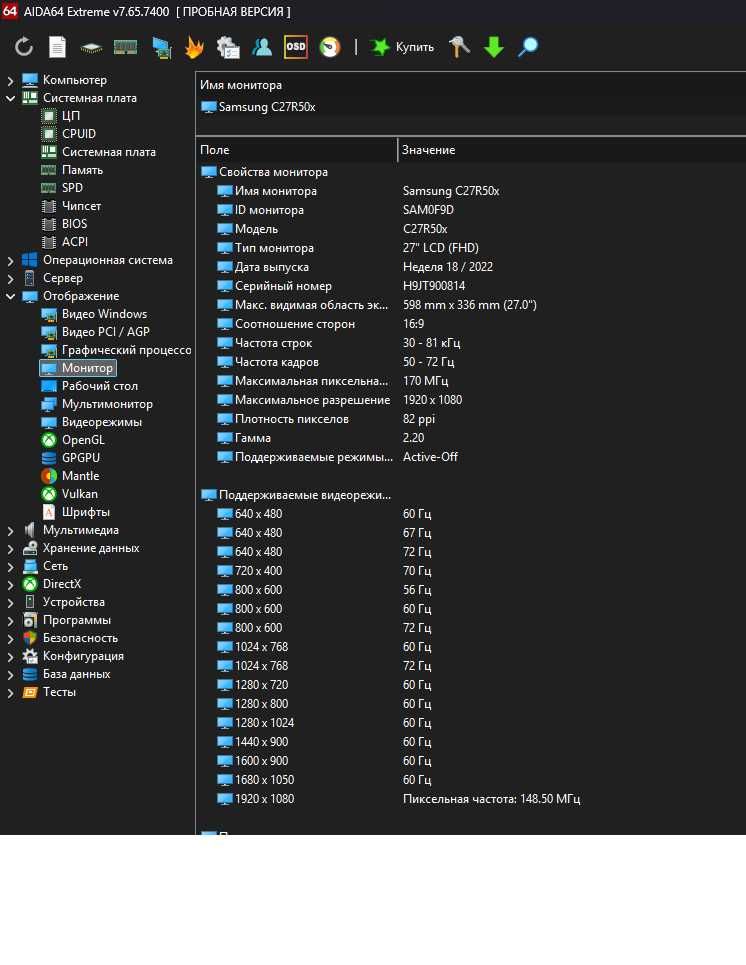
Task: Start the stability test flame icon
Action: pos(195,47)
